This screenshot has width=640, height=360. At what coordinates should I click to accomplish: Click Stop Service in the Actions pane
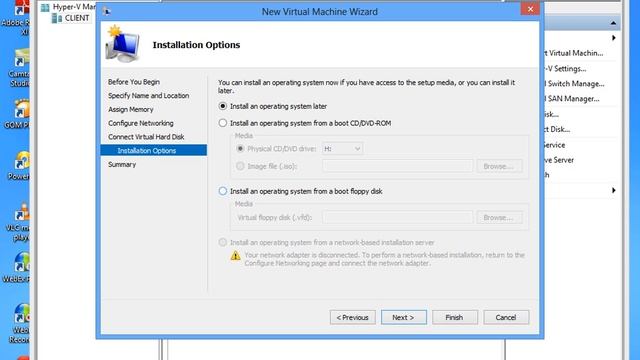pos(555,145)
